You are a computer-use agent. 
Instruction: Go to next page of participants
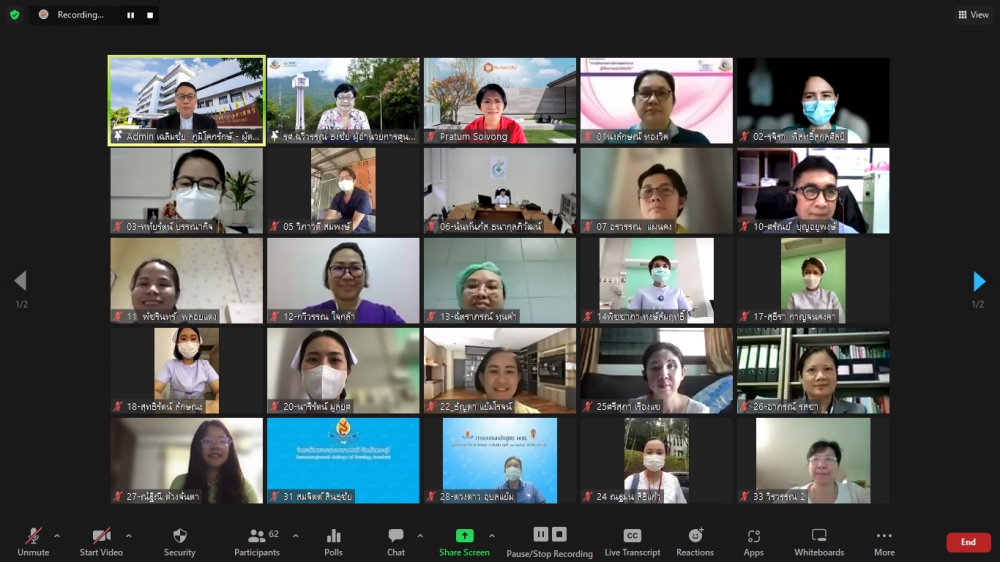[x=979, y=281]
